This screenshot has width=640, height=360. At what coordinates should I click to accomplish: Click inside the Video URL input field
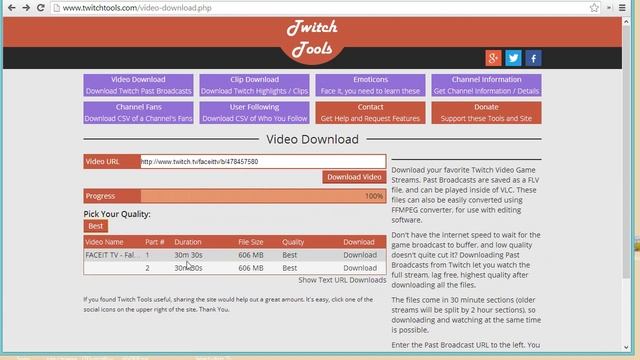pyautogui.click(x=263, y=161)
